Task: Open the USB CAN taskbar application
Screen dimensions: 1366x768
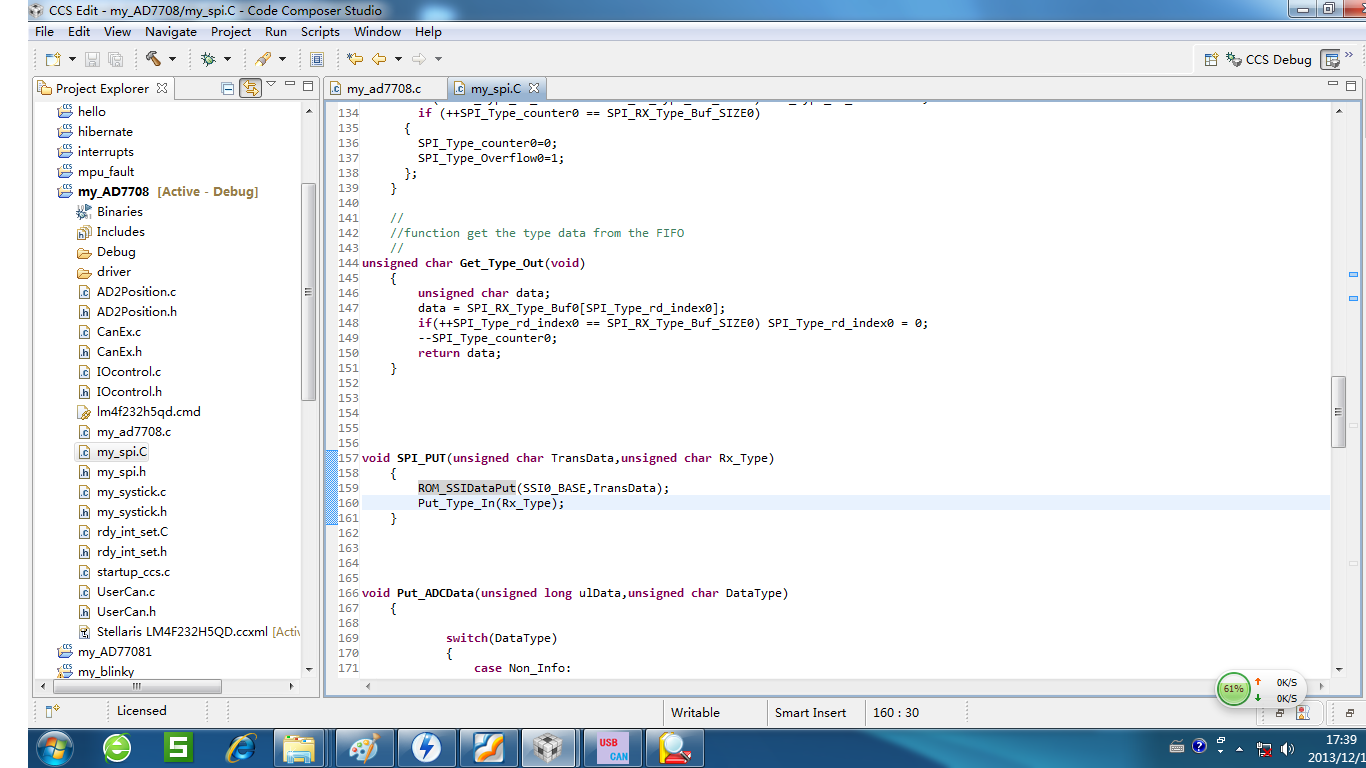Action: [x=613, y=748]
